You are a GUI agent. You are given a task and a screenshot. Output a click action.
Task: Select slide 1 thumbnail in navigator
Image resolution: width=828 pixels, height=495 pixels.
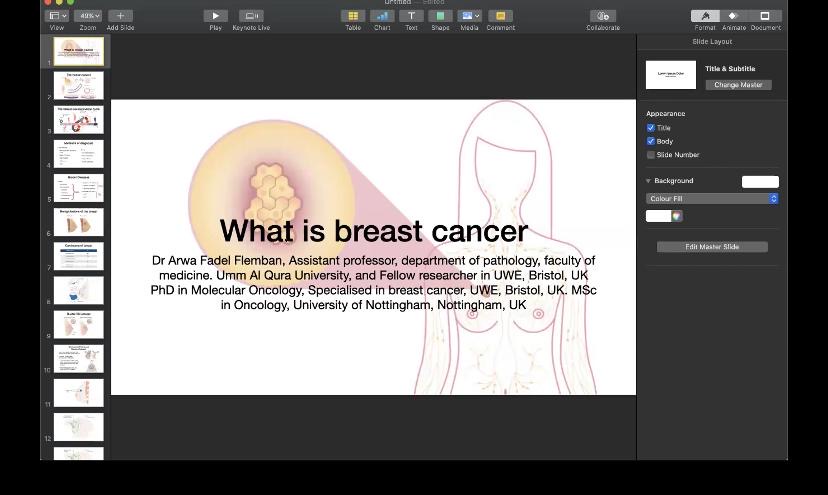click(x=79, y=51)
